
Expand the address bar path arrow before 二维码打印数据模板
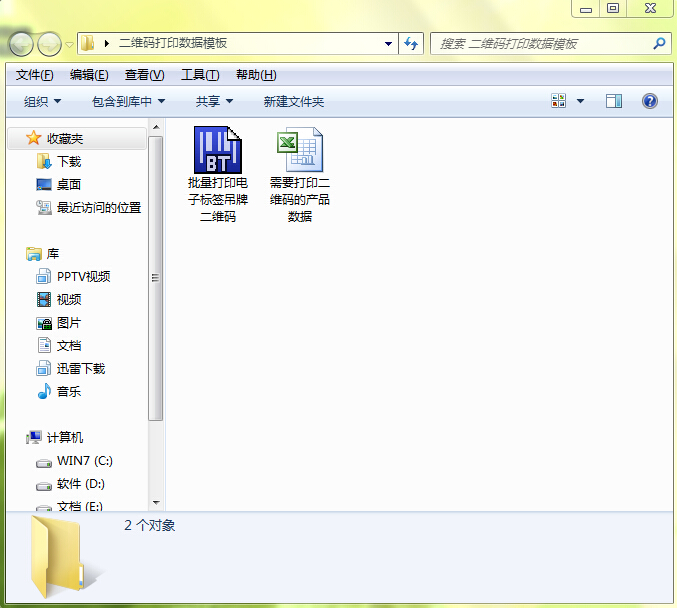[x=107, y=43]
